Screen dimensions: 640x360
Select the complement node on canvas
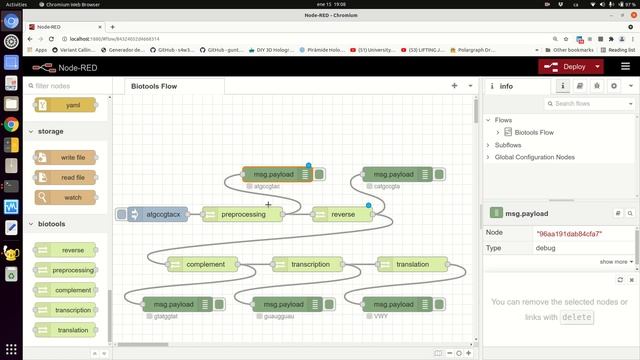(x=202, y=264)
